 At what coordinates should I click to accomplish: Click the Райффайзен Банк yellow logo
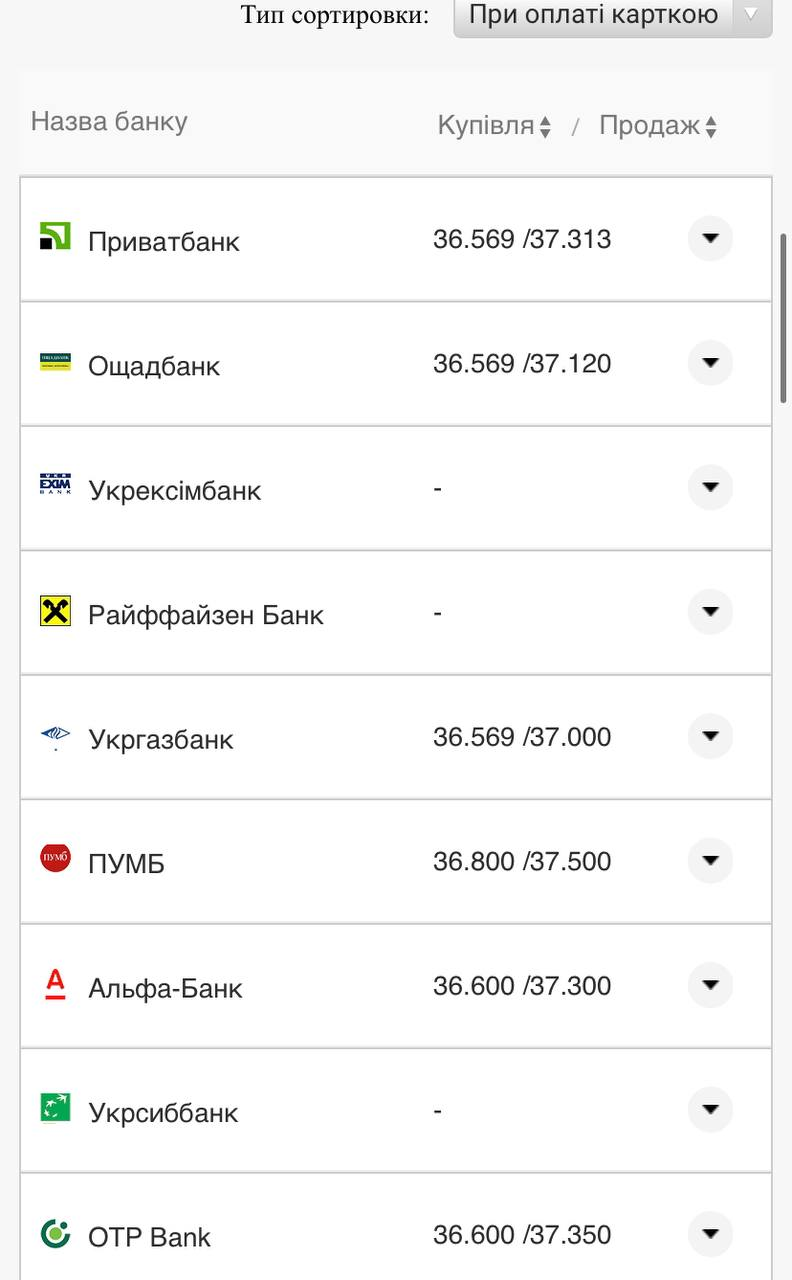coord(55,611)
